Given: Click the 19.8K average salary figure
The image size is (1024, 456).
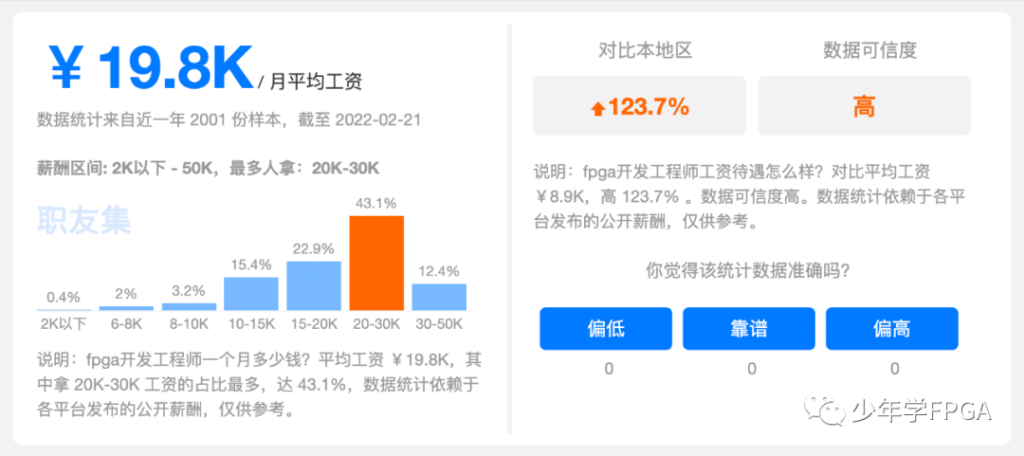Looking at the screenshot, I should [174, 68].
